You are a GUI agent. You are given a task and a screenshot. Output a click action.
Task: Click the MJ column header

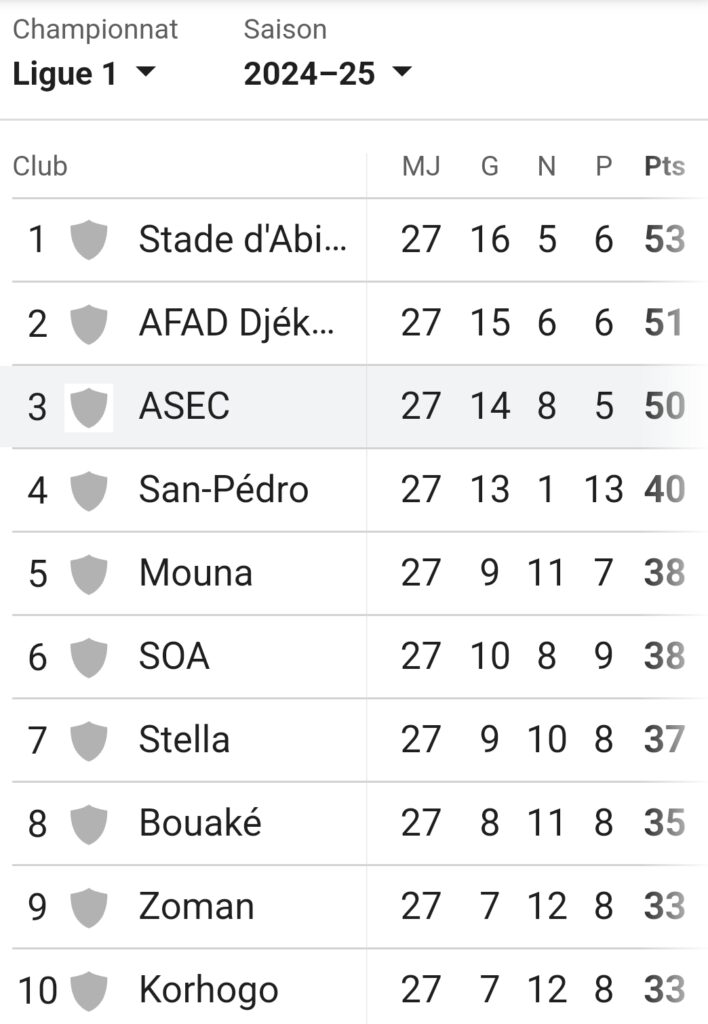pyautogui.click(x=421, y=167)
